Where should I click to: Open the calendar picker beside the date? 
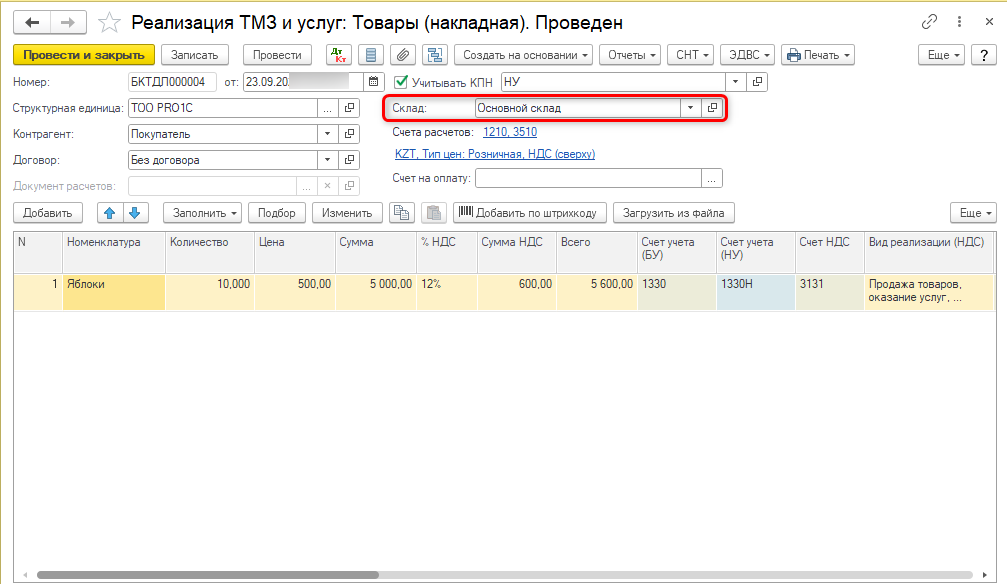click(374, 82)
